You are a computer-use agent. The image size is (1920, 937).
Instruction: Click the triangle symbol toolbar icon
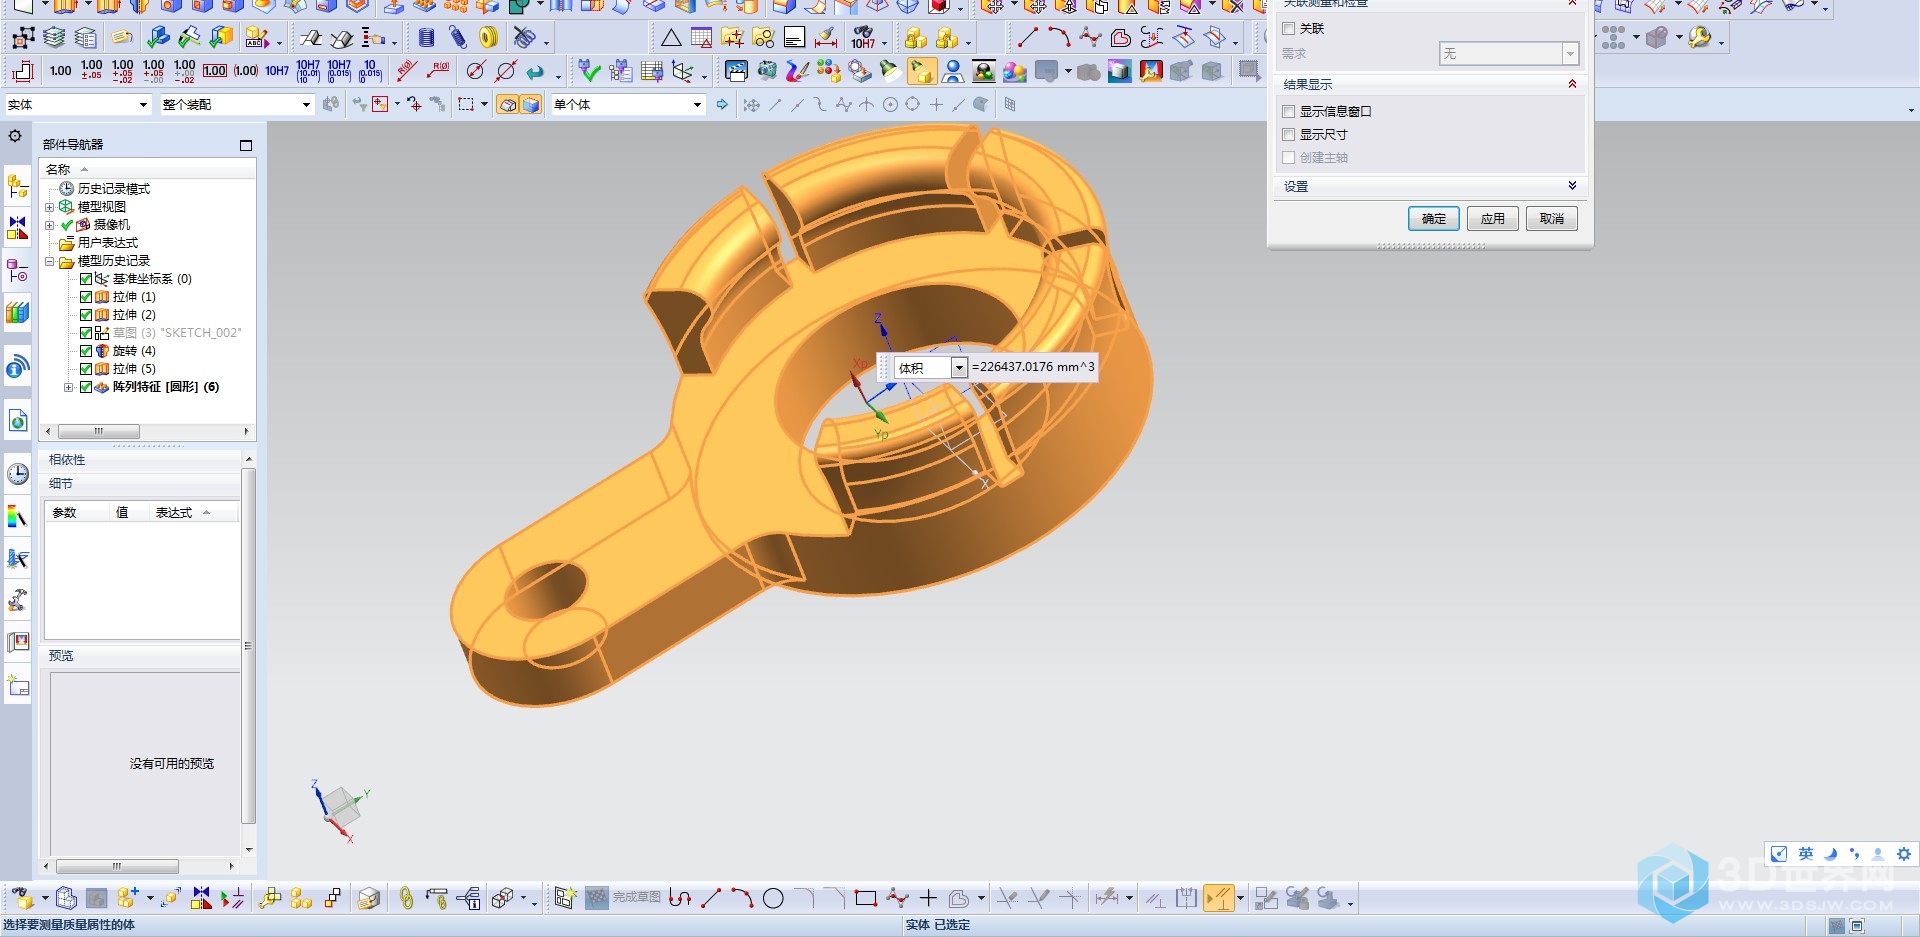click(671, 38)
